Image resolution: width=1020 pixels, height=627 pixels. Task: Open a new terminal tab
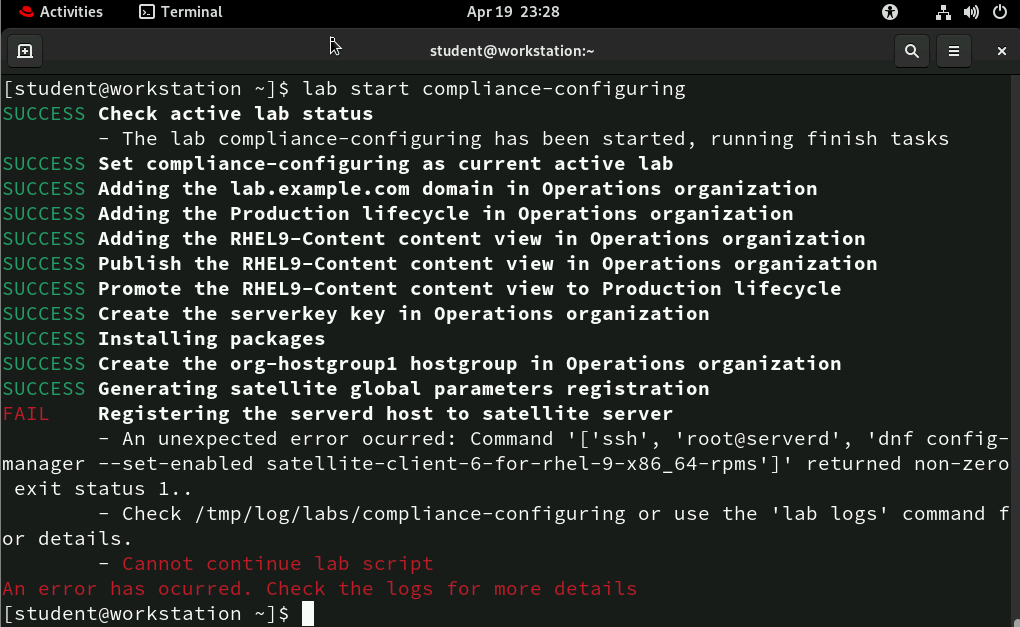pyautogui.click(x=25, y=51)
